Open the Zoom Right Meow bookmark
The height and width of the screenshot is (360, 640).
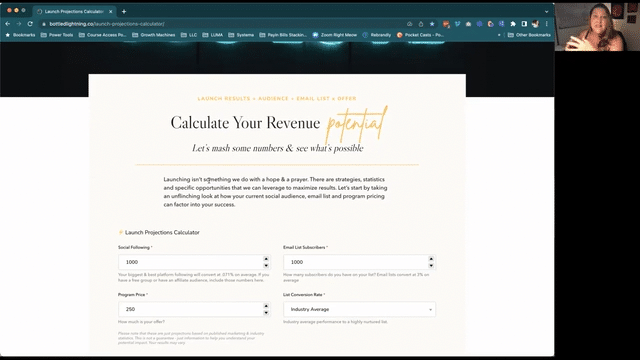334,35
